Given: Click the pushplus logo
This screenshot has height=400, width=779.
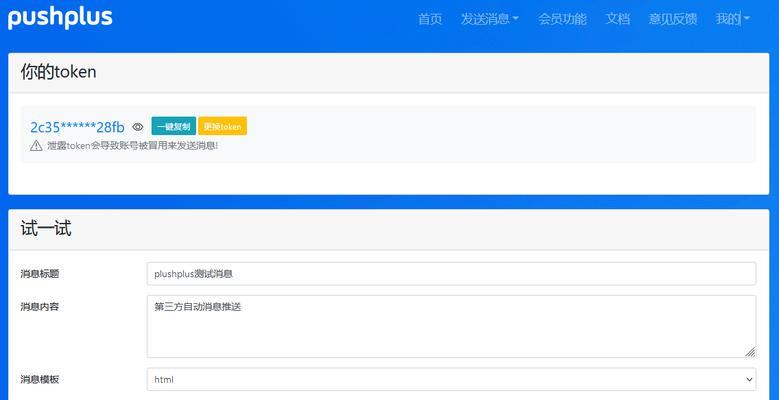Looking at the screenshot, I should coord(60,18).
